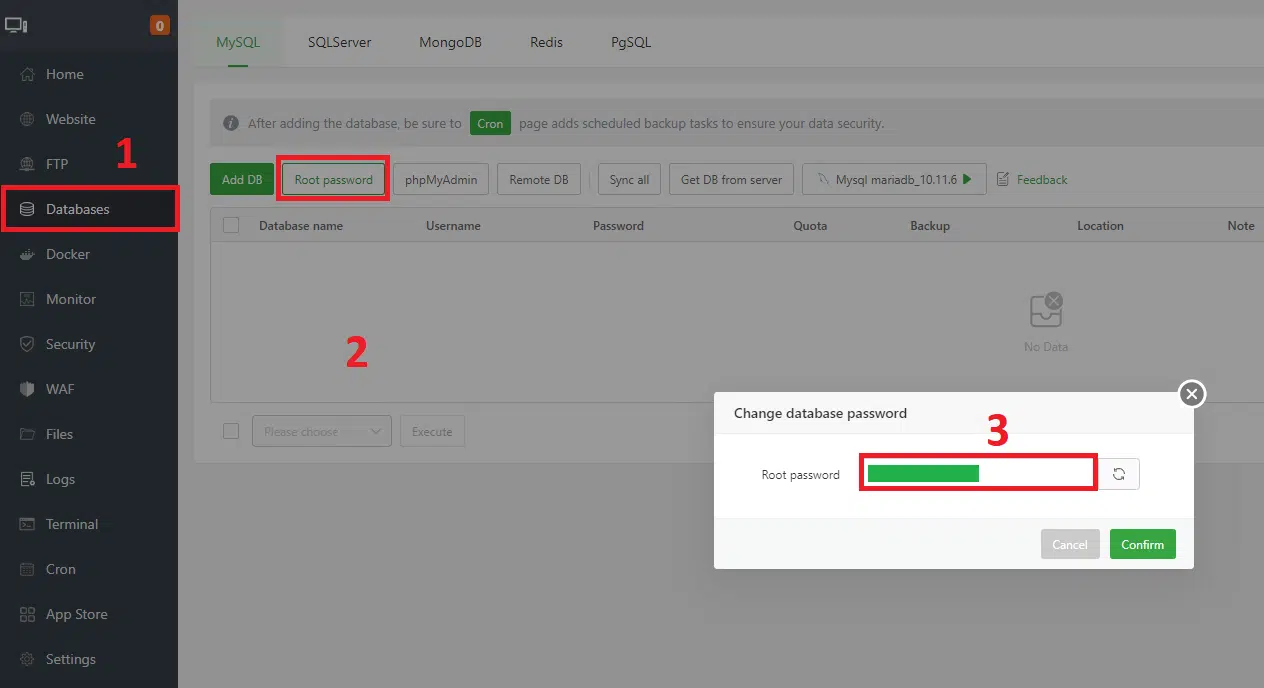
Task: Open Logs in the sidebar
Action: pyautogui.click(x=89, y=479)
